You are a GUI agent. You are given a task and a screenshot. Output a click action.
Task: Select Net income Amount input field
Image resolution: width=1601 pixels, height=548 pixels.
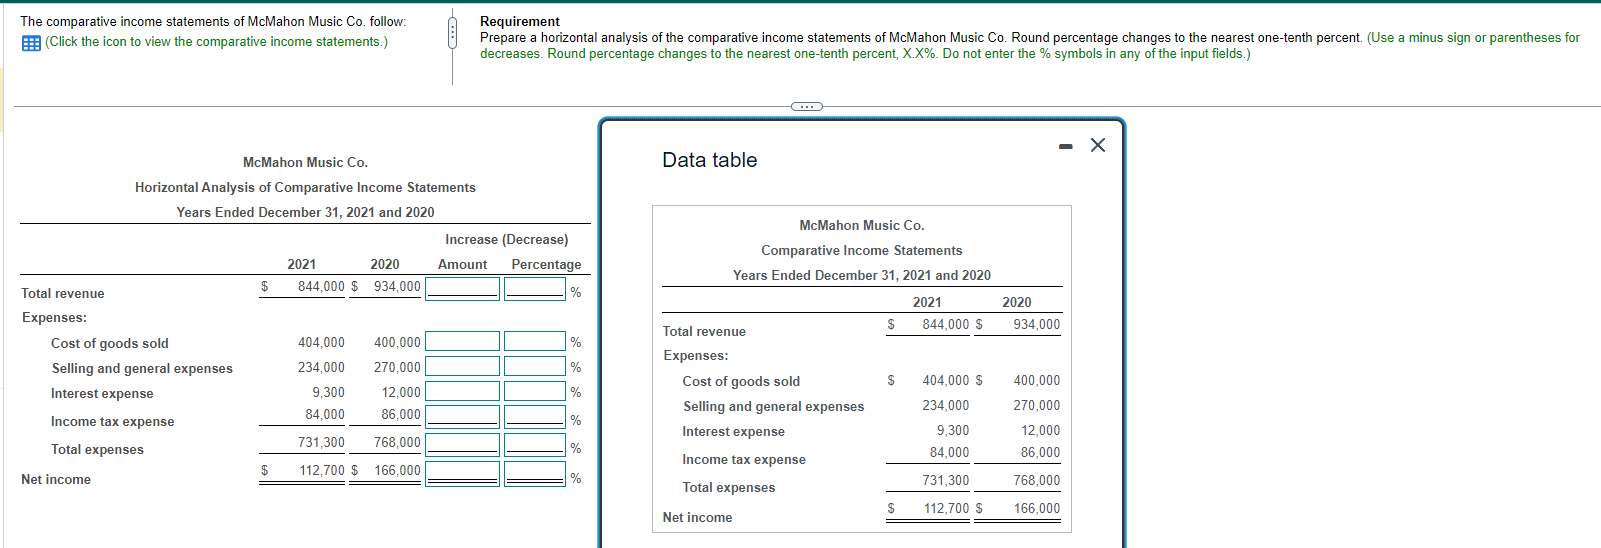462,473
